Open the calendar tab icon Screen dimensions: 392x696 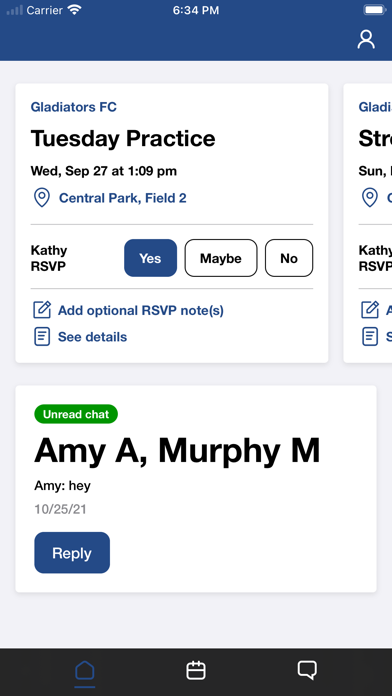coord(196,670)
